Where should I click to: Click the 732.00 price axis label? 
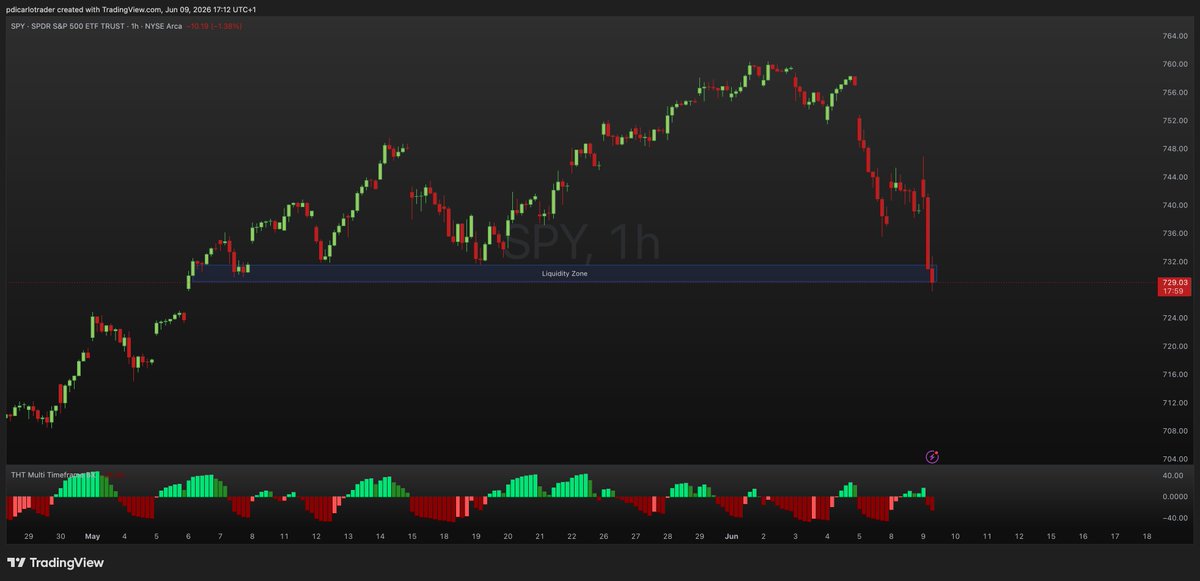click(1174, 261)
